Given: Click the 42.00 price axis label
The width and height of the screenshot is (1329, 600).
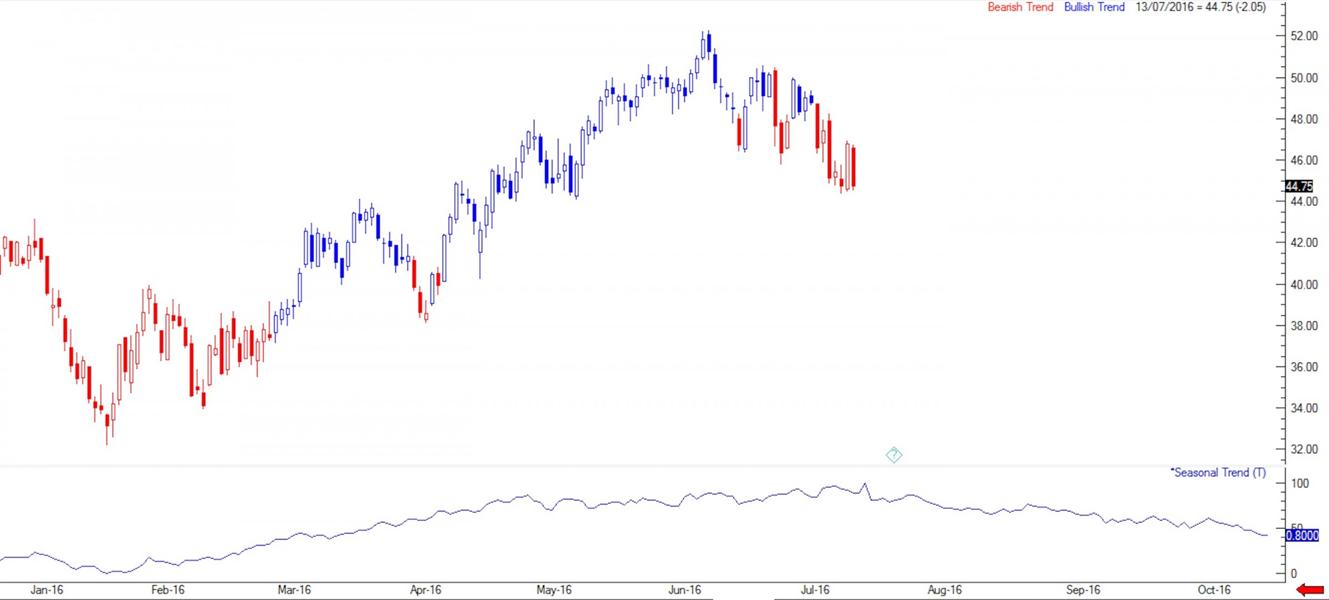Looking at the screenshot, I should pyautogui.click(x=1305, y=243).
